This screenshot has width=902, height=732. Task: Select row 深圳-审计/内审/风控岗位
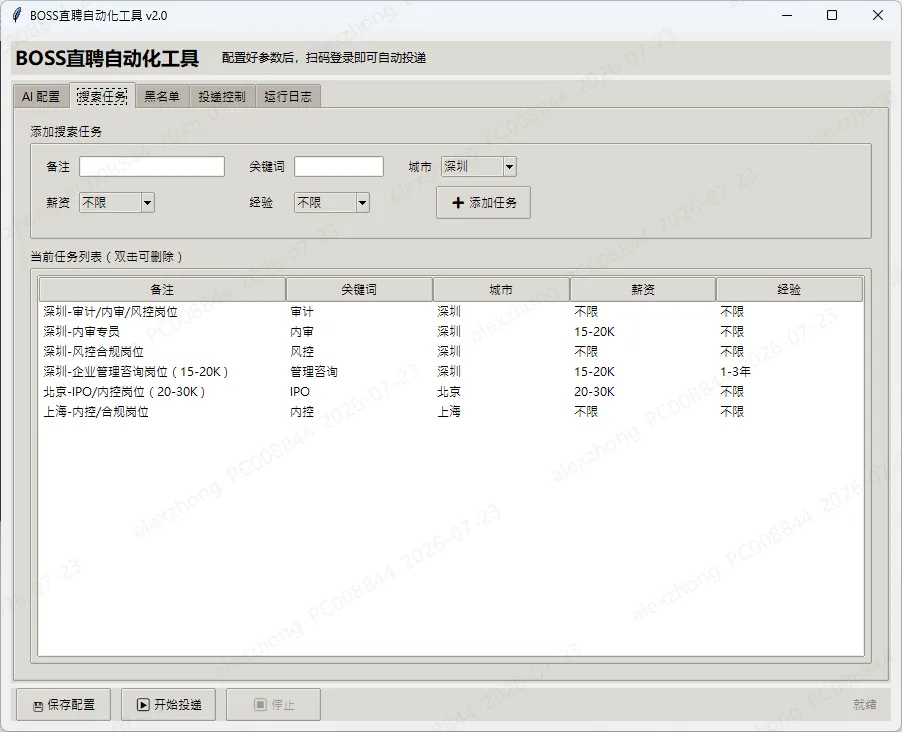click(x=451, y=311)
